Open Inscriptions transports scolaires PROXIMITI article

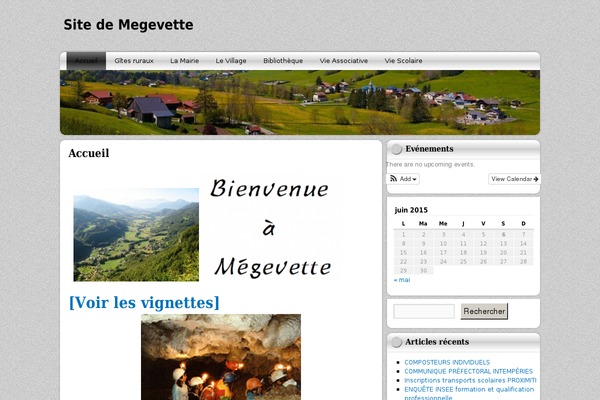tap(470, 380)
